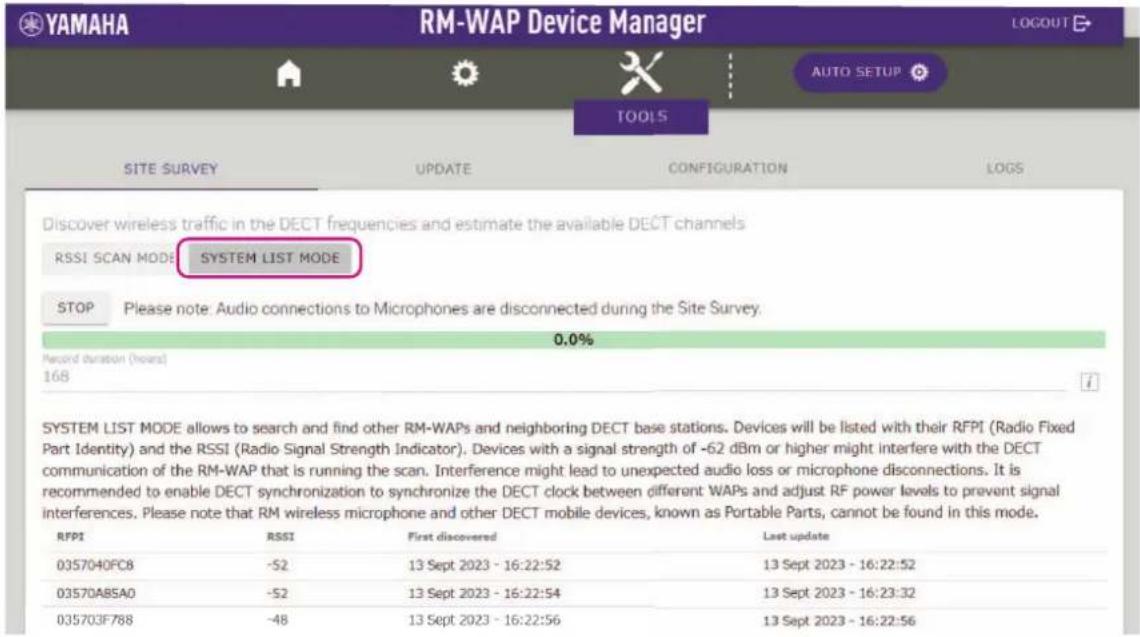Click the 0.0% survey progress bar
Image resolution: width=1140 pixels, height=637 pixels.
point(574,340)
